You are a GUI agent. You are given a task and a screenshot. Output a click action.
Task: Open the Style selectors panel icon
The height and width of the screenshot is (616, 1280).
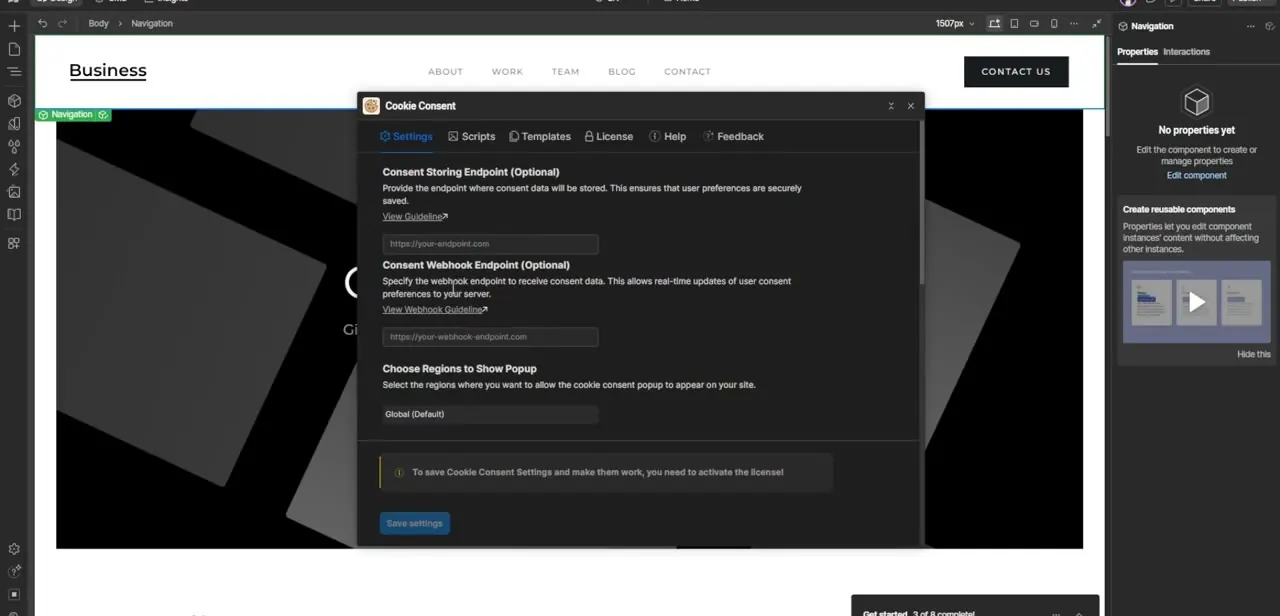tap(14, 124)
